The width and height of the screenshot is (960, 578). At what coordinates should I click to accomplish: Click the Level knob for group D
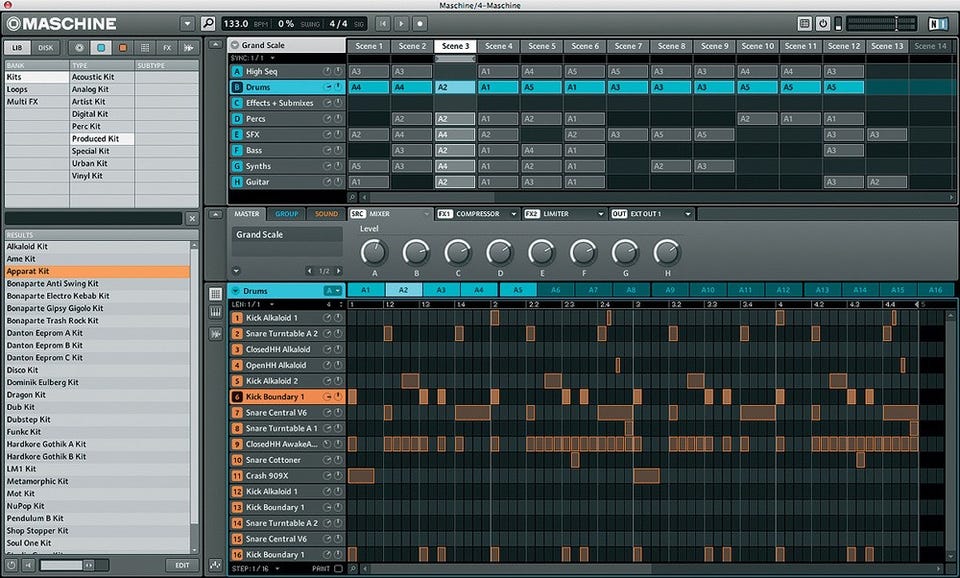coord(500,252)
